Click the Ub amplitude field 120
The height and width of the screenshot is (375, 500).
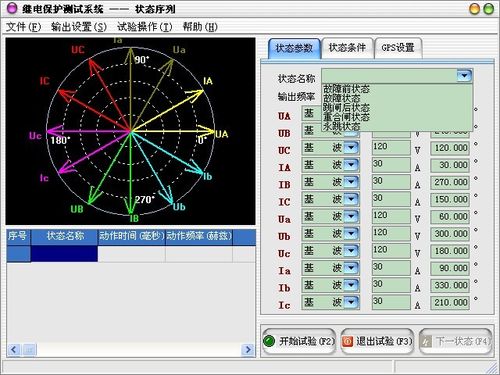(x=391, y=234)
